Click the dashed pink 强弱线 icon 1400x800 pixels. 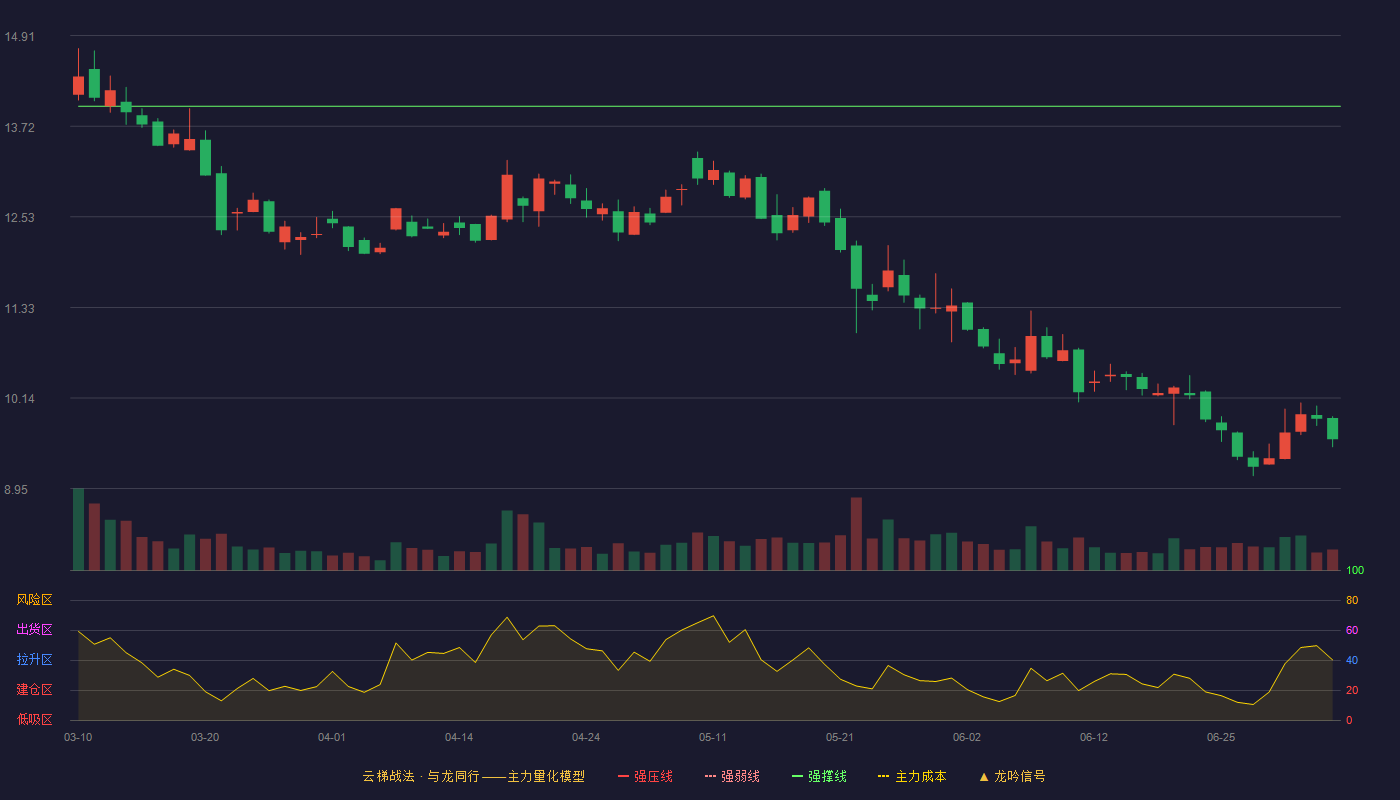coord(710,776)
